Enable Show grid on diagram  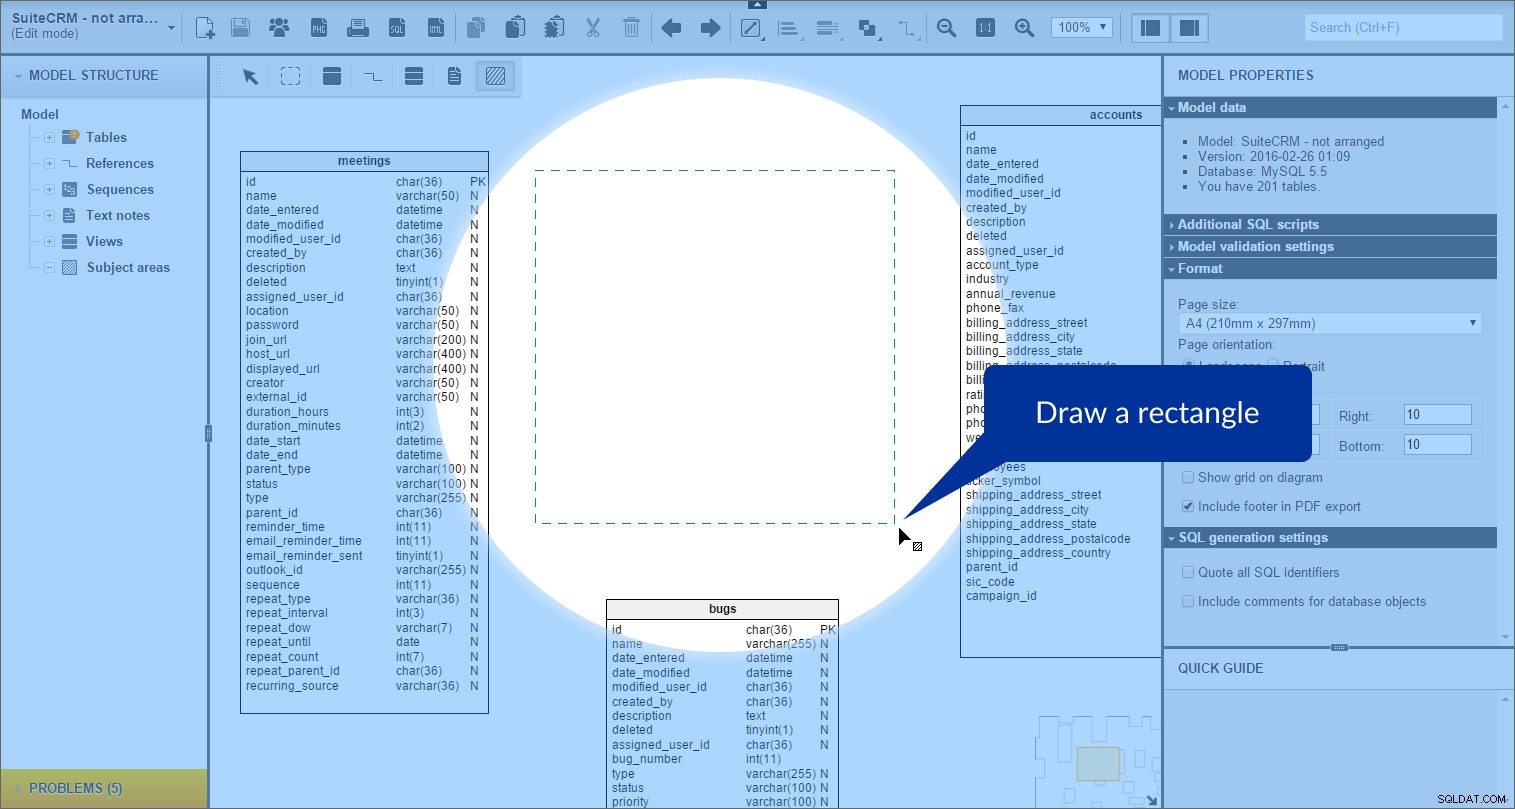tap(1188, 478)
